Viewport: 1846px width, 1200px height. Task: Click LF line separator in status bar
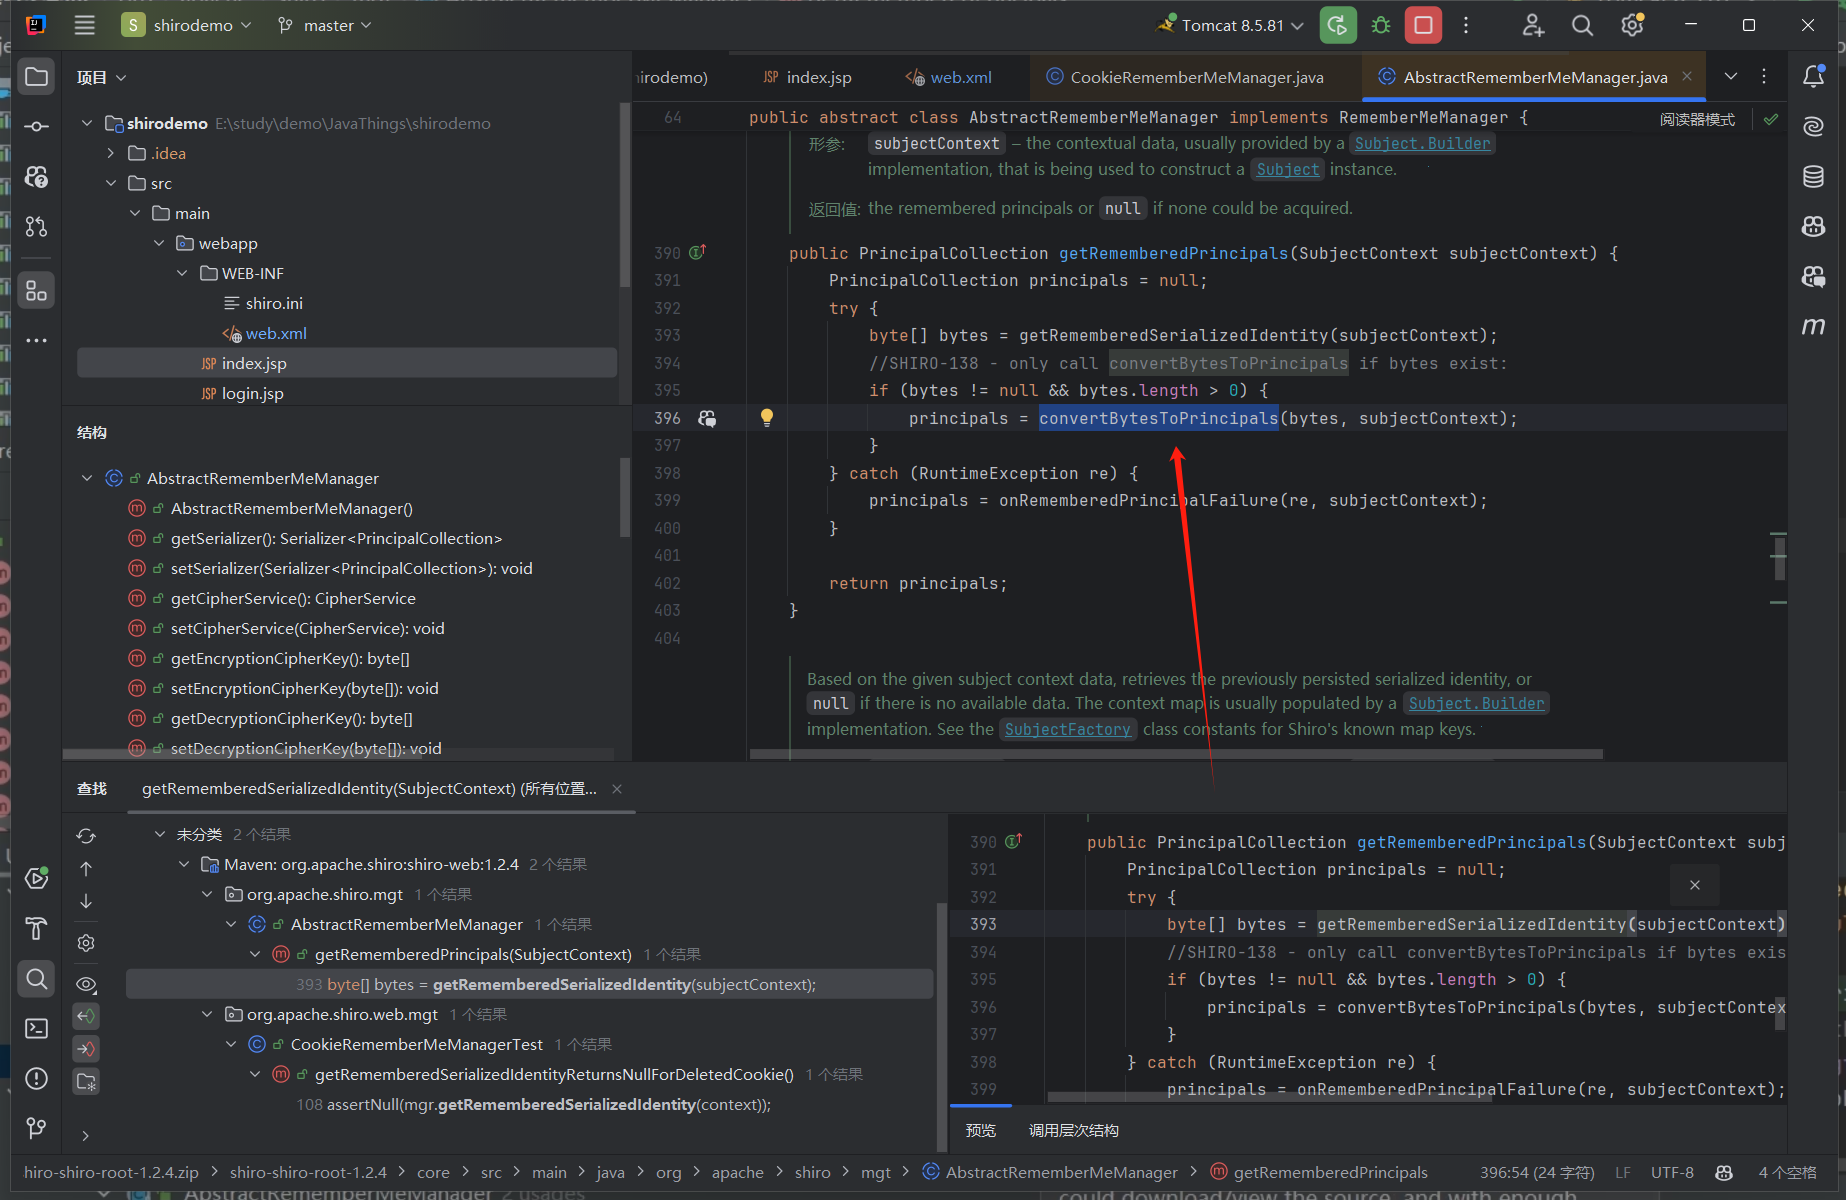tap(1622, 1172)
